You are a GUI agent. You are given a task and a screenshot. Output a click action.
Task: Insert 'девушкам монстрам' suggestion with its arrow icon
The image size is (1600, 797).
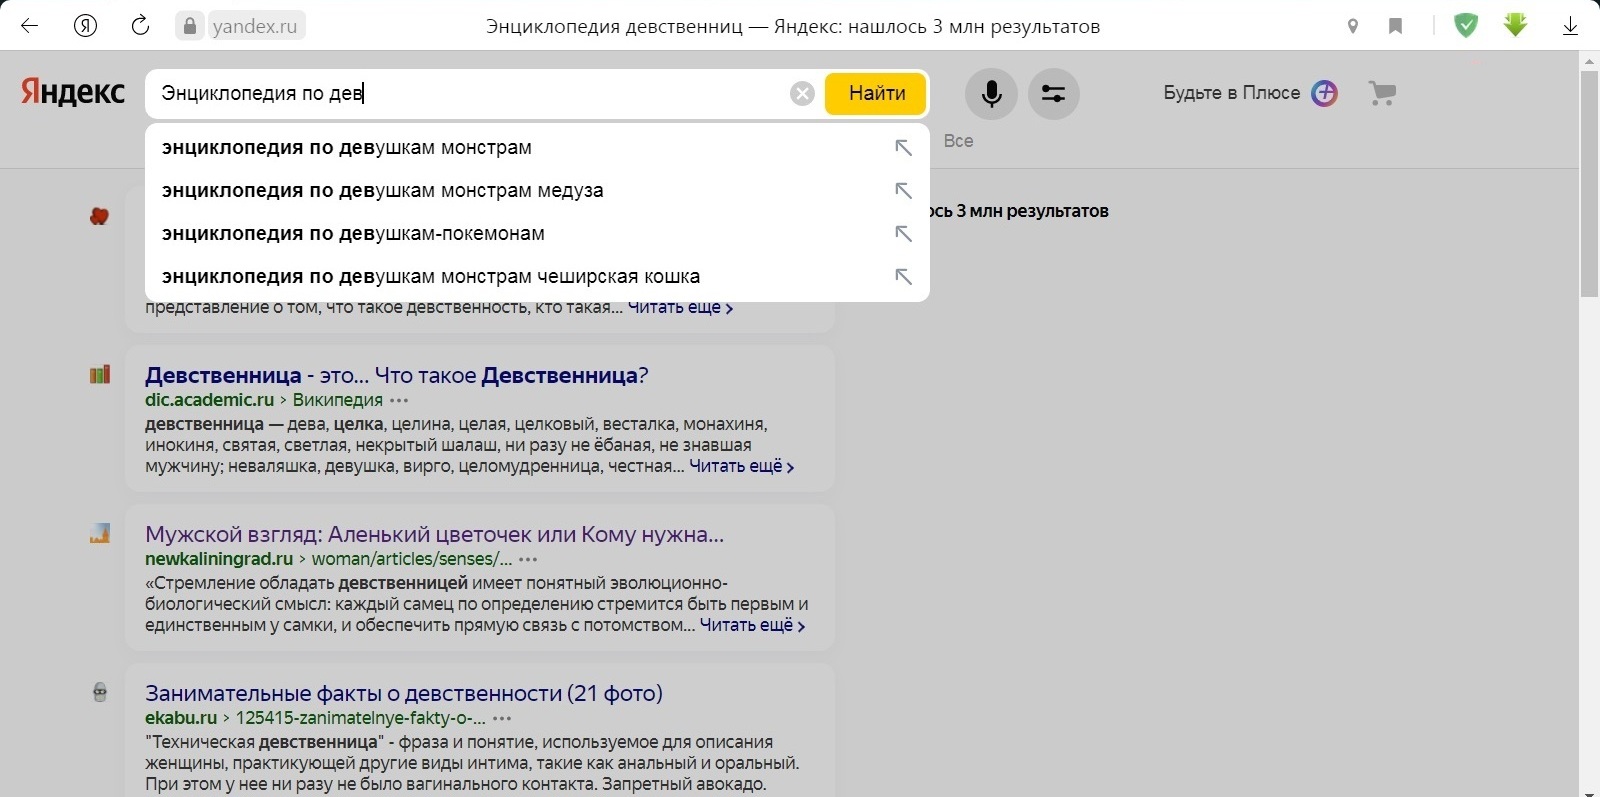(903, 147)
